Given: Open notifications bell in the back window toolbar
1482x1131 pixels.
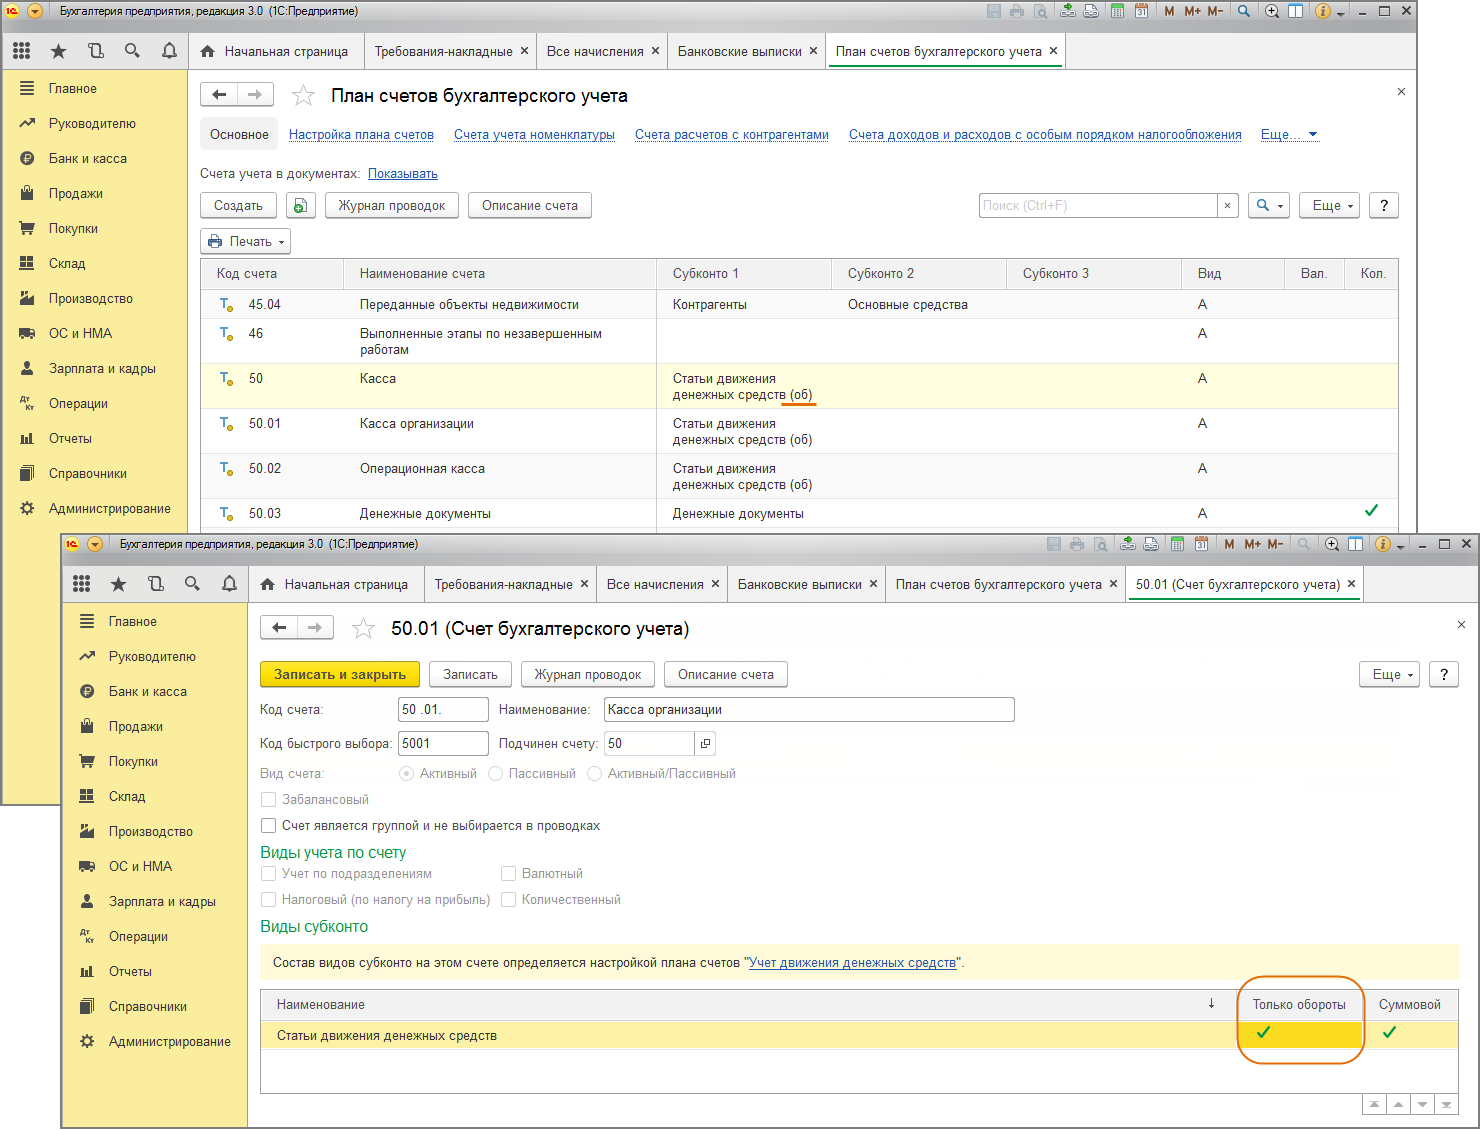Looking at the screenshot, I should pyautogui.click(x=170, y=51).
